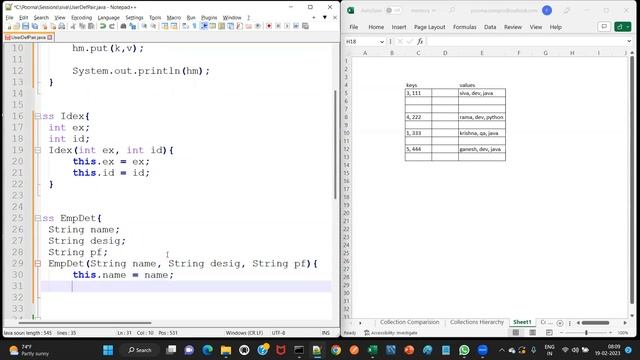Click the Windows taskbar Search box
640x360 pixels.
tap(140, 350)
